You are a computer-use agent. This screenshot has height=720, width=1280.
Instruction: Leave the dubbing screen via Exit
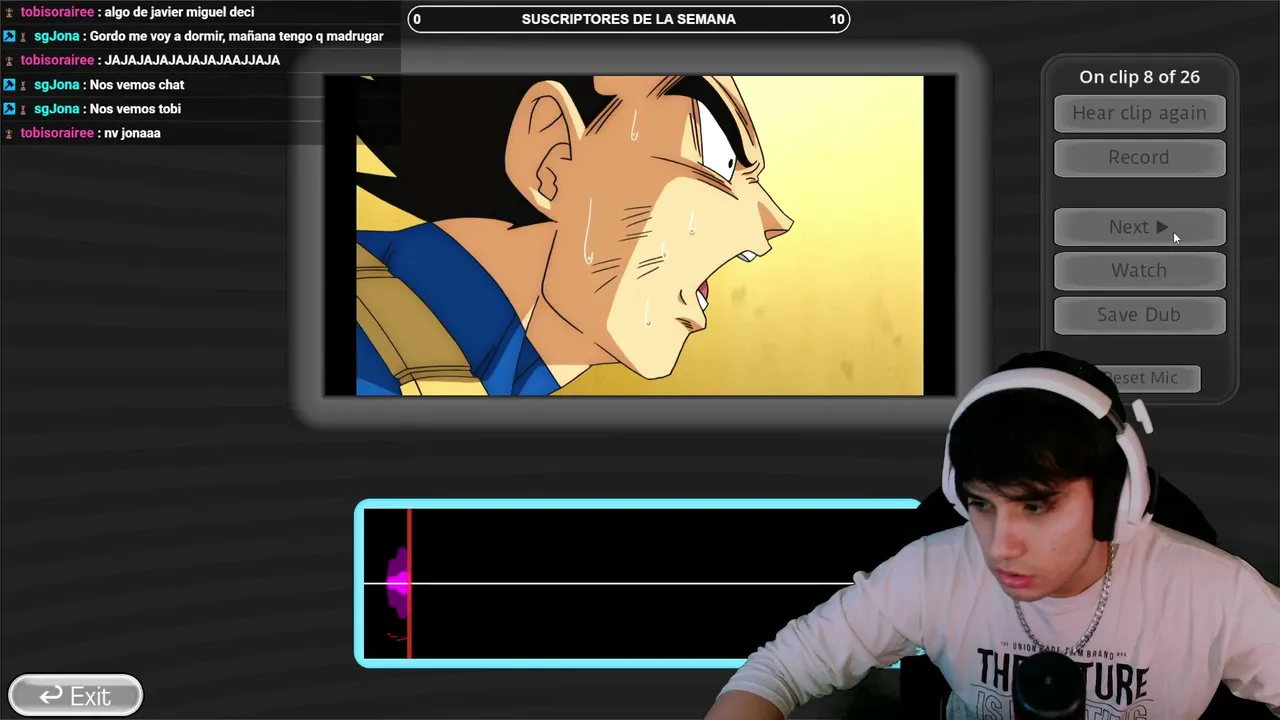pyautogui.click(x=75, y=696)
